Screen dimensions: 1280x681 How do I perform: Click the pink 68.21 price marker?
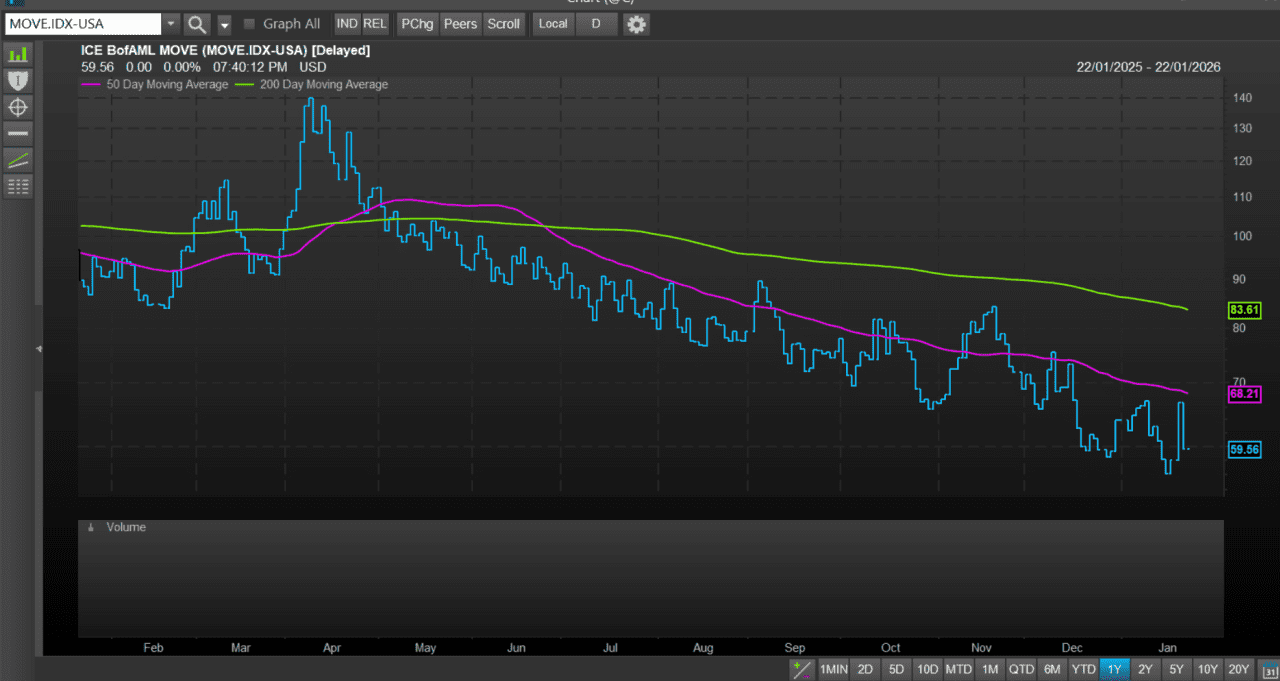click(x=1243, y=394)
